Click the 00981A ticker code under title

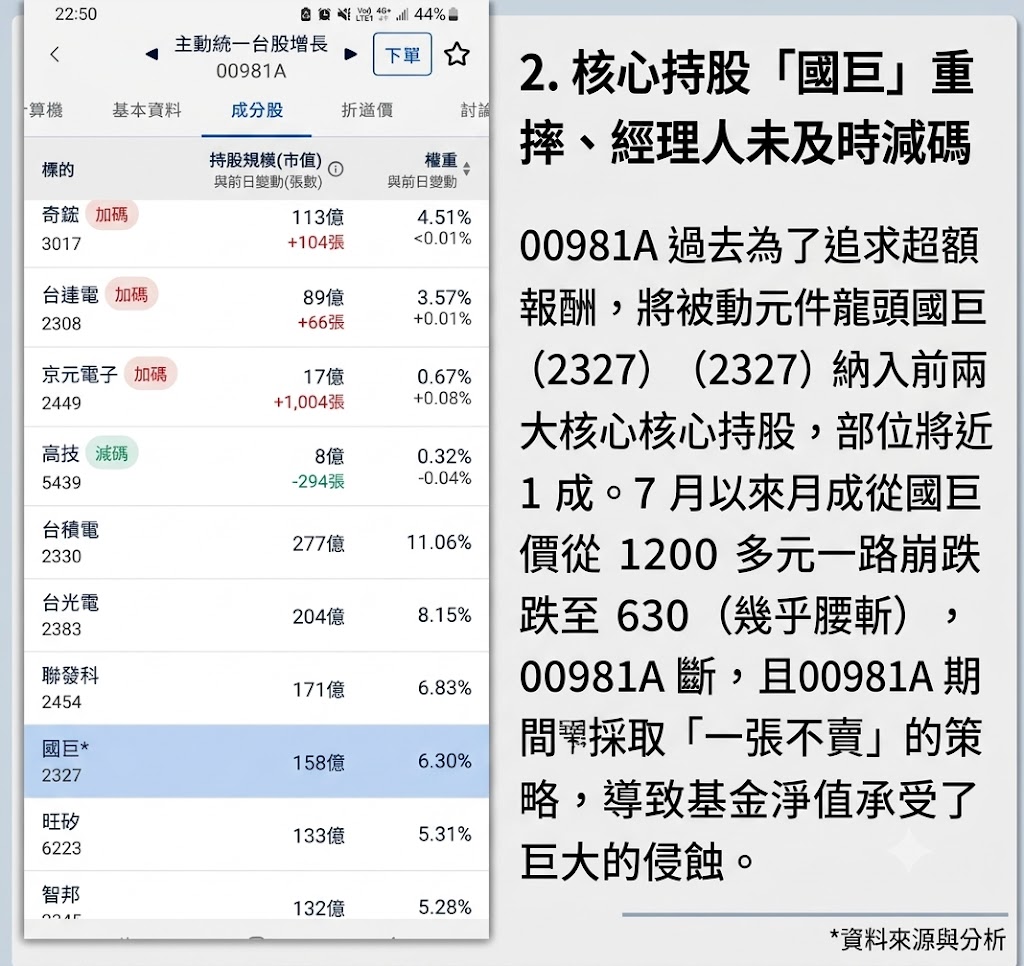click(x=251, y=71)
